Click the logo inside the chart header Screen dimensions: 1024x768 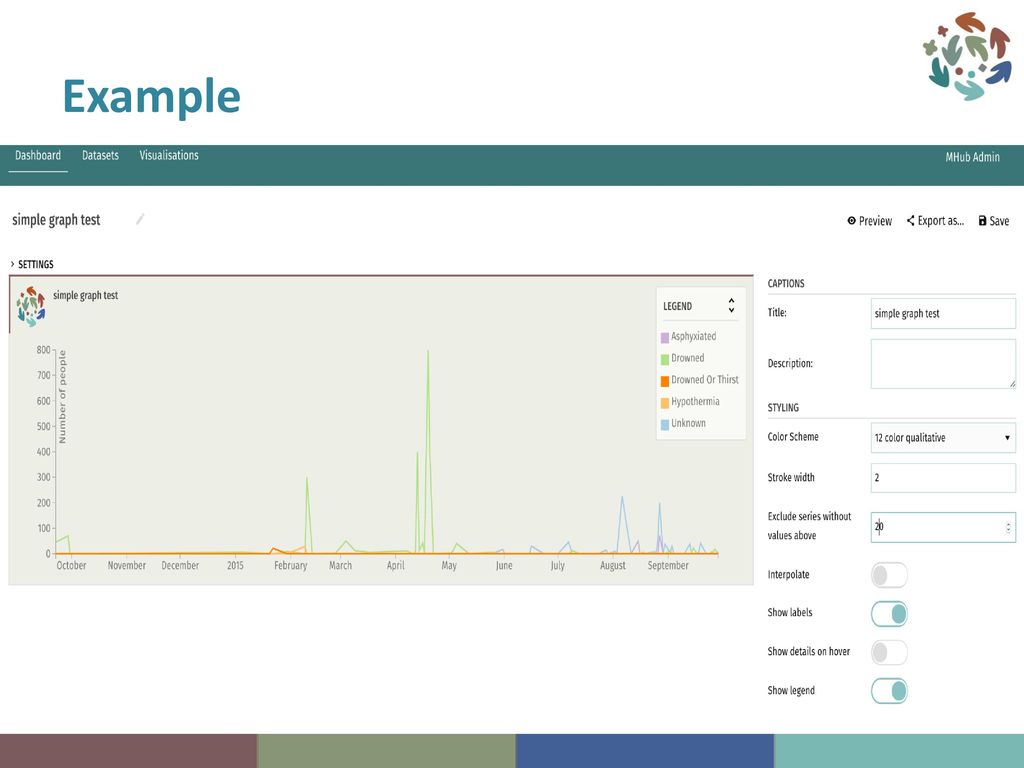tap(30, 307)
